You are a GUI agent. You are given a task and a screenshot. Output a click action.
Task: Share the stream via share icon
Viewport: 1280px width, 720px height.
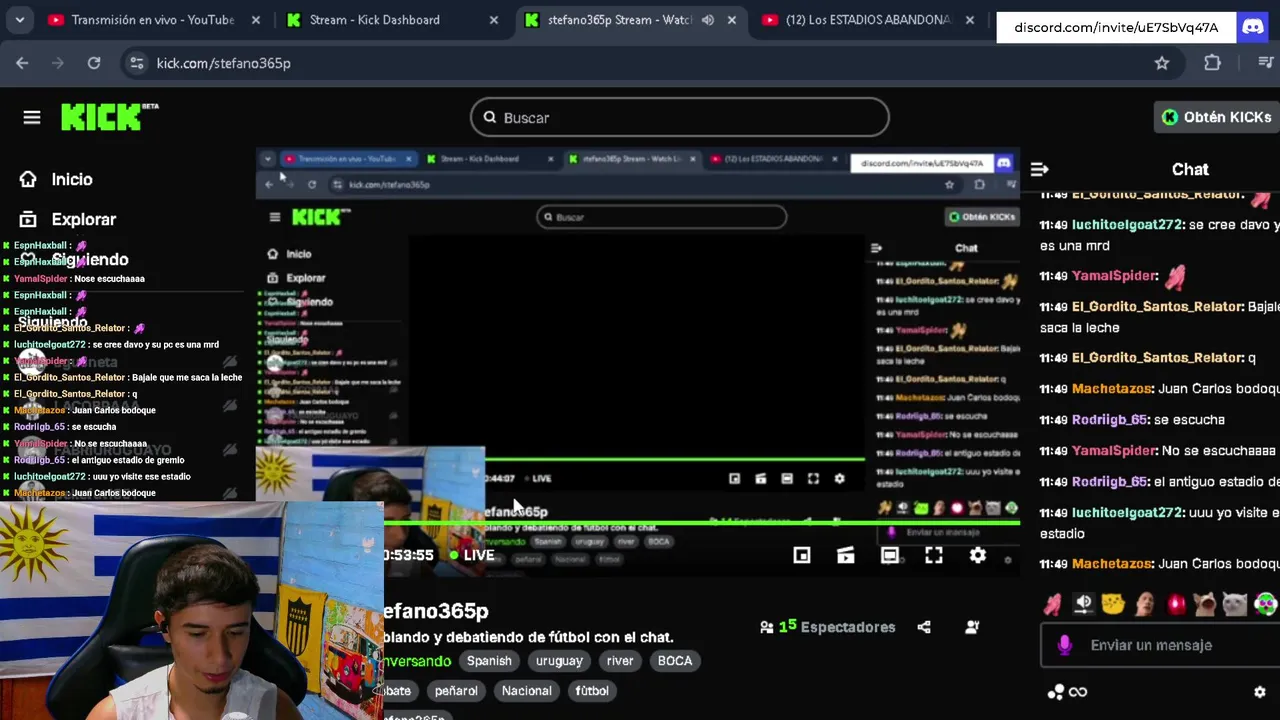click(x=924, y=627)
